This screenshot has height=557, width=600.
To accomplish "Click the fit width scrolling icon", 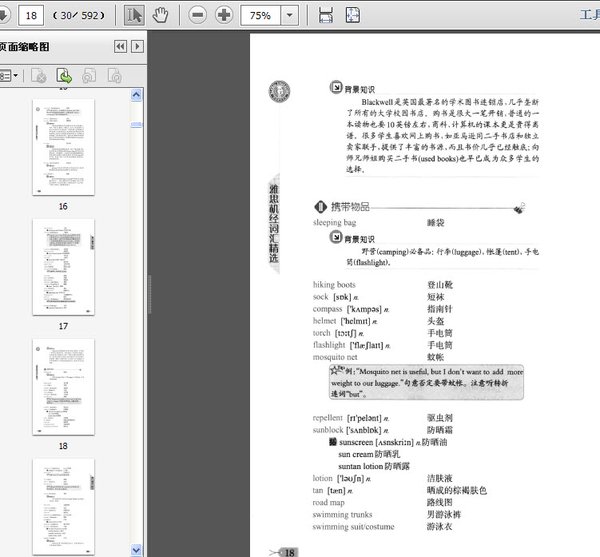I will pos(325,15).
